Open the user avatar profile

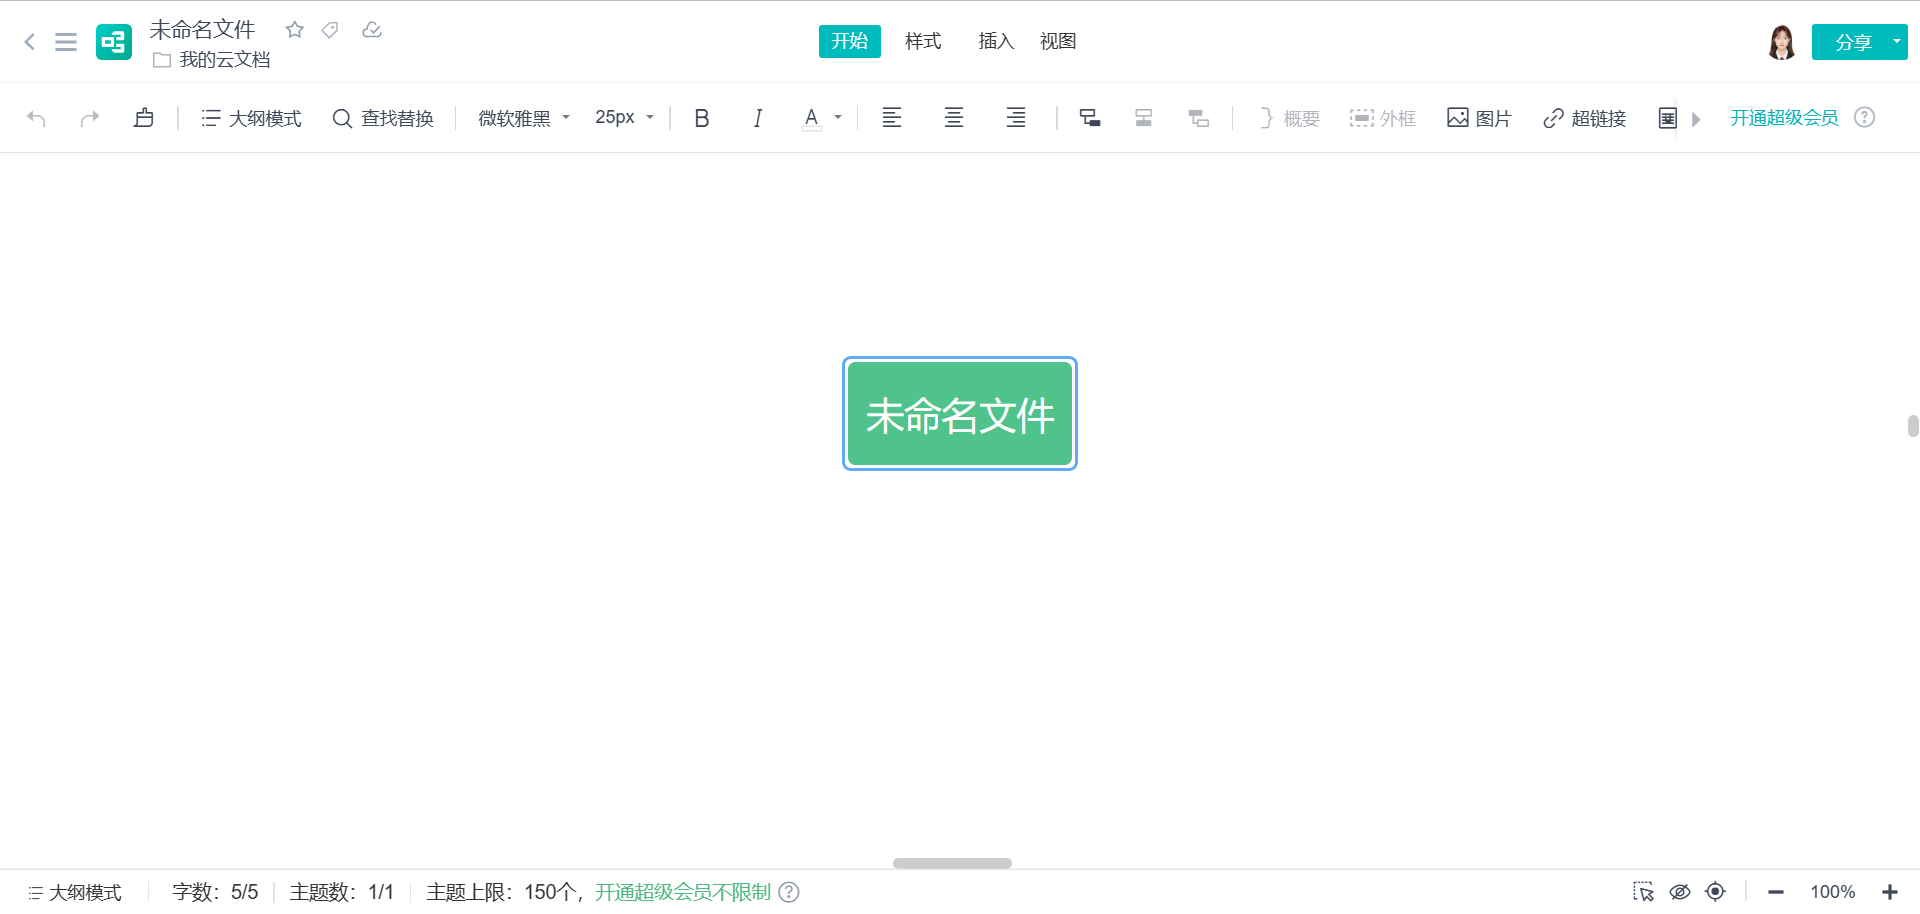[x=1781, y=42]
